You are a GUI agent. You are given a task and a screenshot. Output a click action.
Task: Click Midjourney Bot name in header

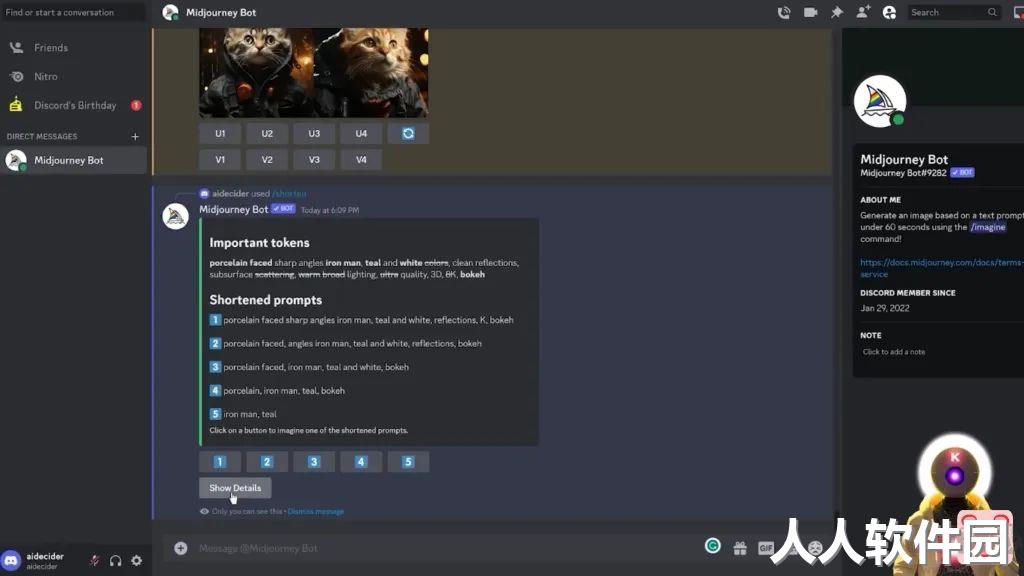click(x=221, y=12)
